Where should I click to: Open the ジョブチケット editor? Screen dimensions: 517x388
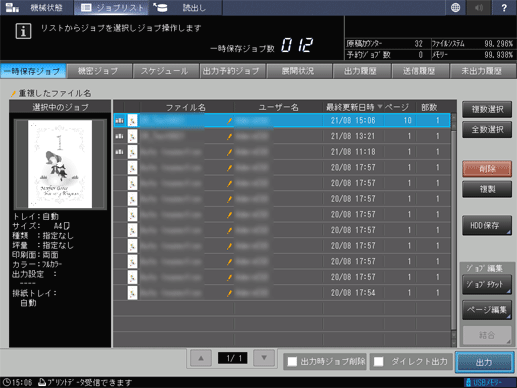click(487, 284)
